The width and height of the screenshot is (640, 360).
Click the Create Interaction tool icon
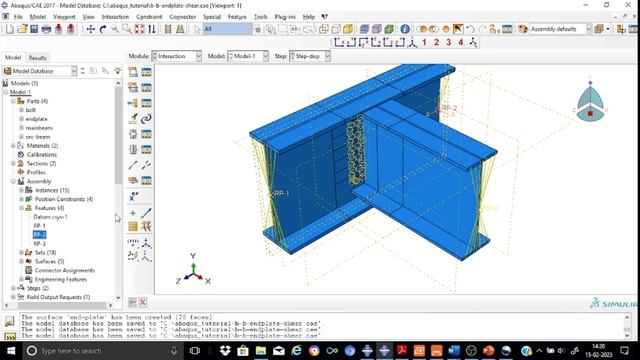(133, 72)
